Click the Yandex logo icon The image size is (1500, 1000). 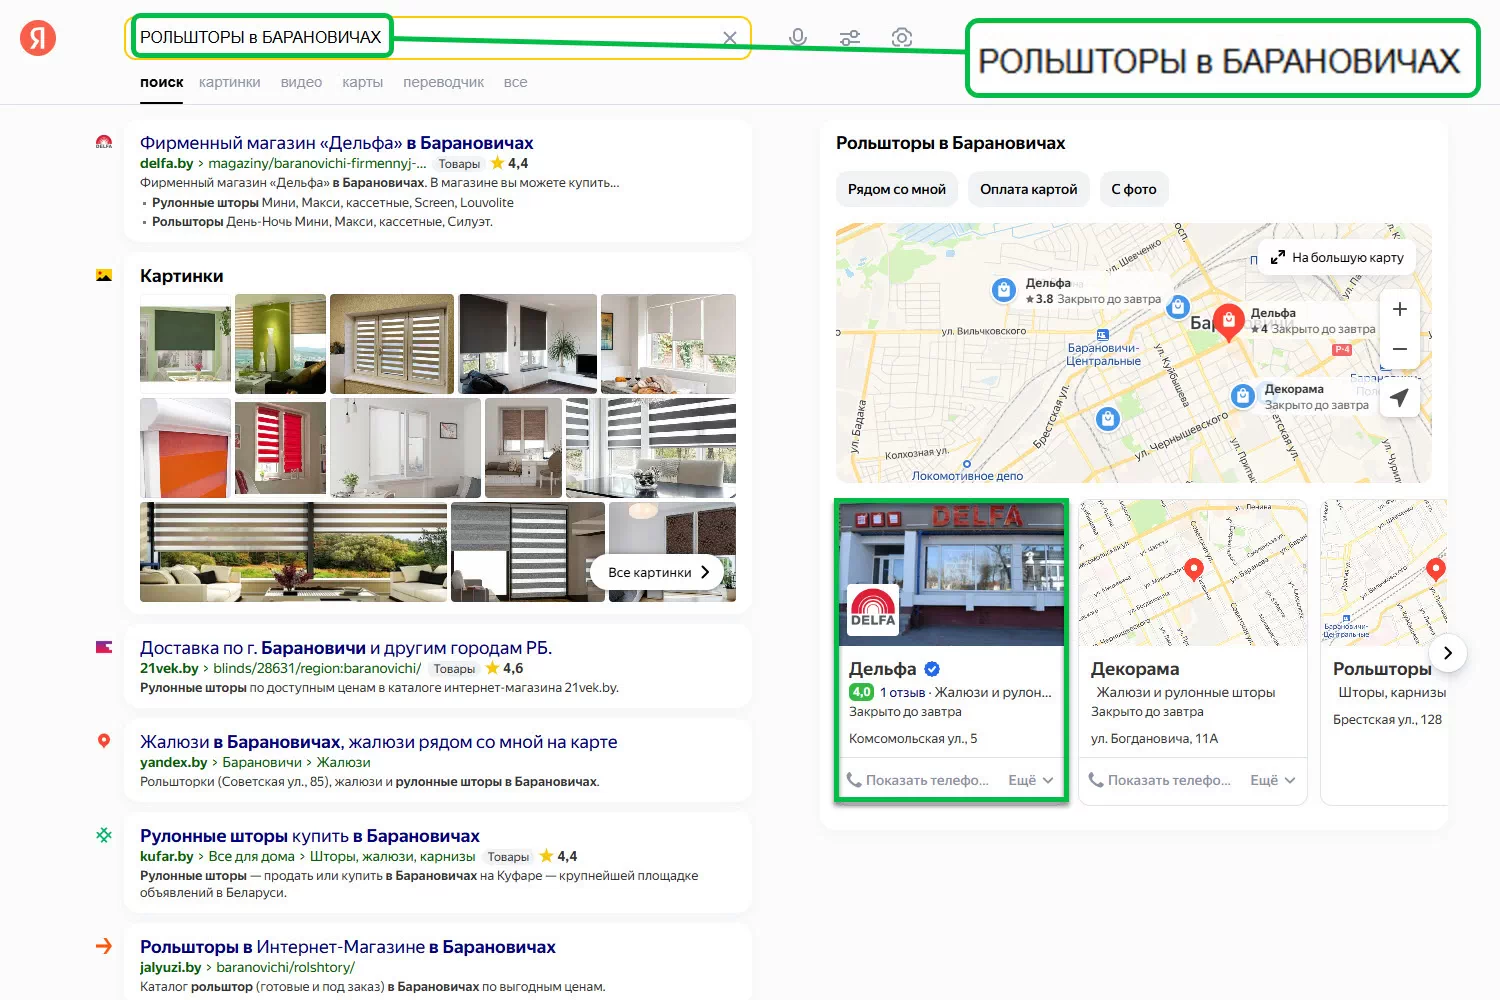coord(38,38)
